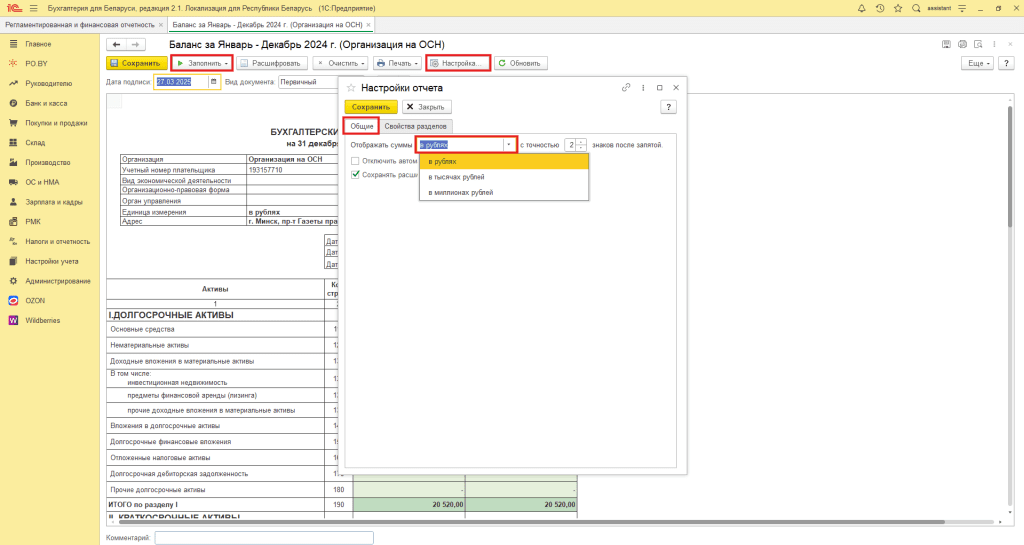Click the preview icon at report top right

(978, 44)
